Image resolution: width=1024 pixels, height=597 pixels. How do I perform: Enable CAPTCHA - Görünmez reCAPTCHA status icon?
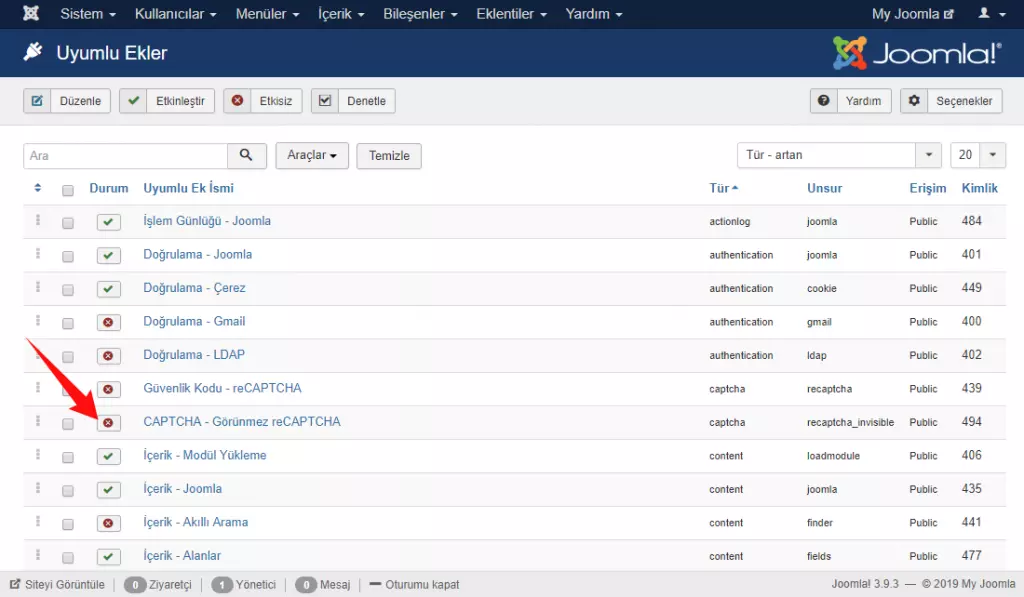coord(108,423)
